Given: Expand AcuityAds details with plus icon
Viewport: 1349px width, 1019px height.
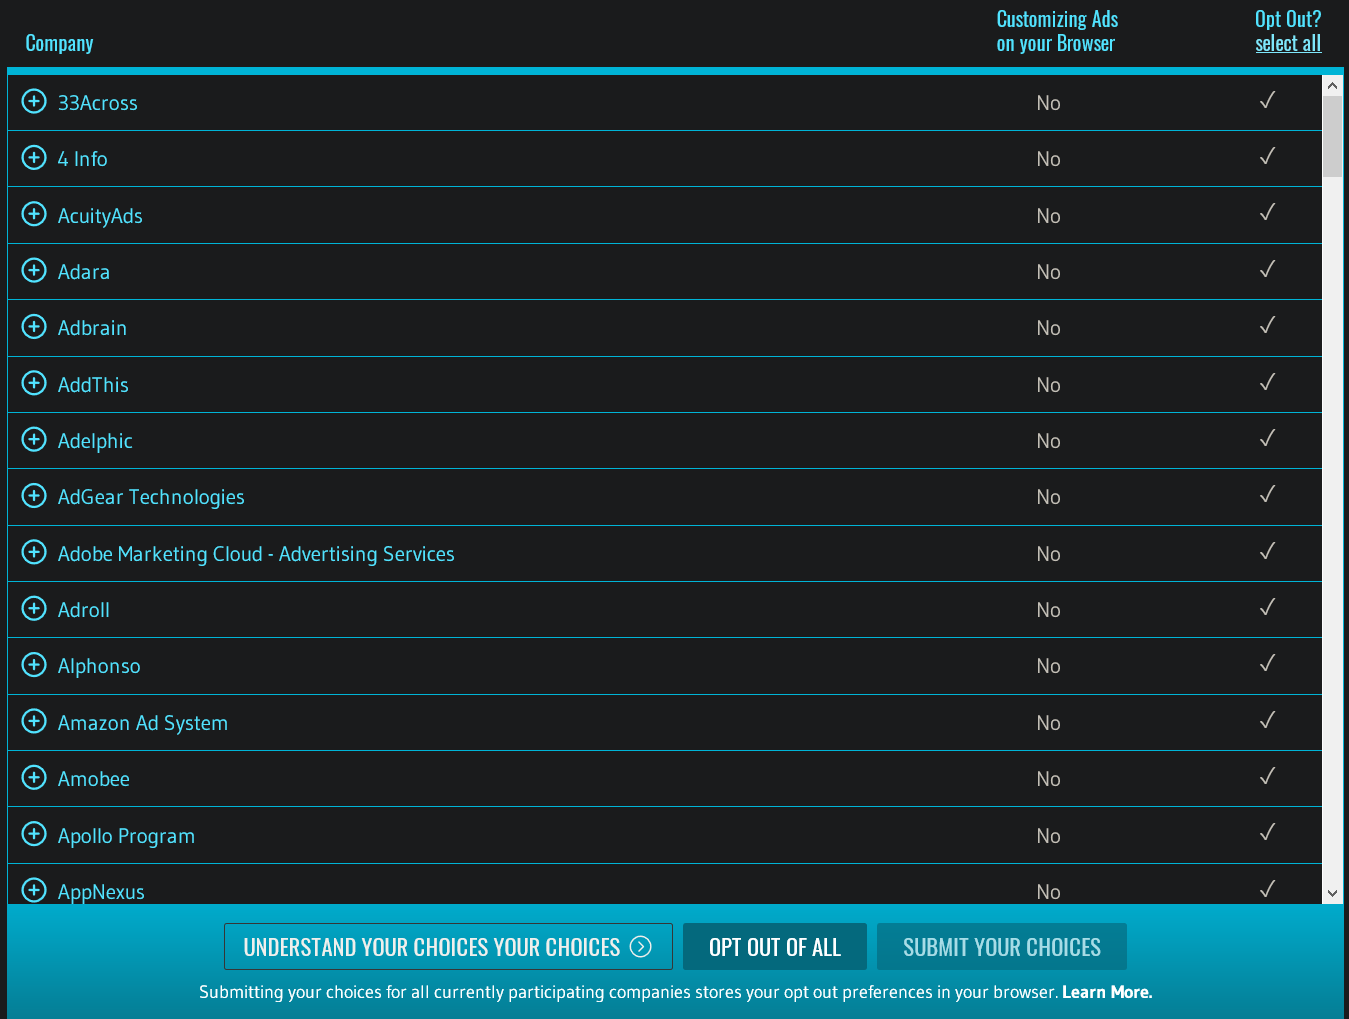Looking at the screenshot, I should tap(34, 215).
